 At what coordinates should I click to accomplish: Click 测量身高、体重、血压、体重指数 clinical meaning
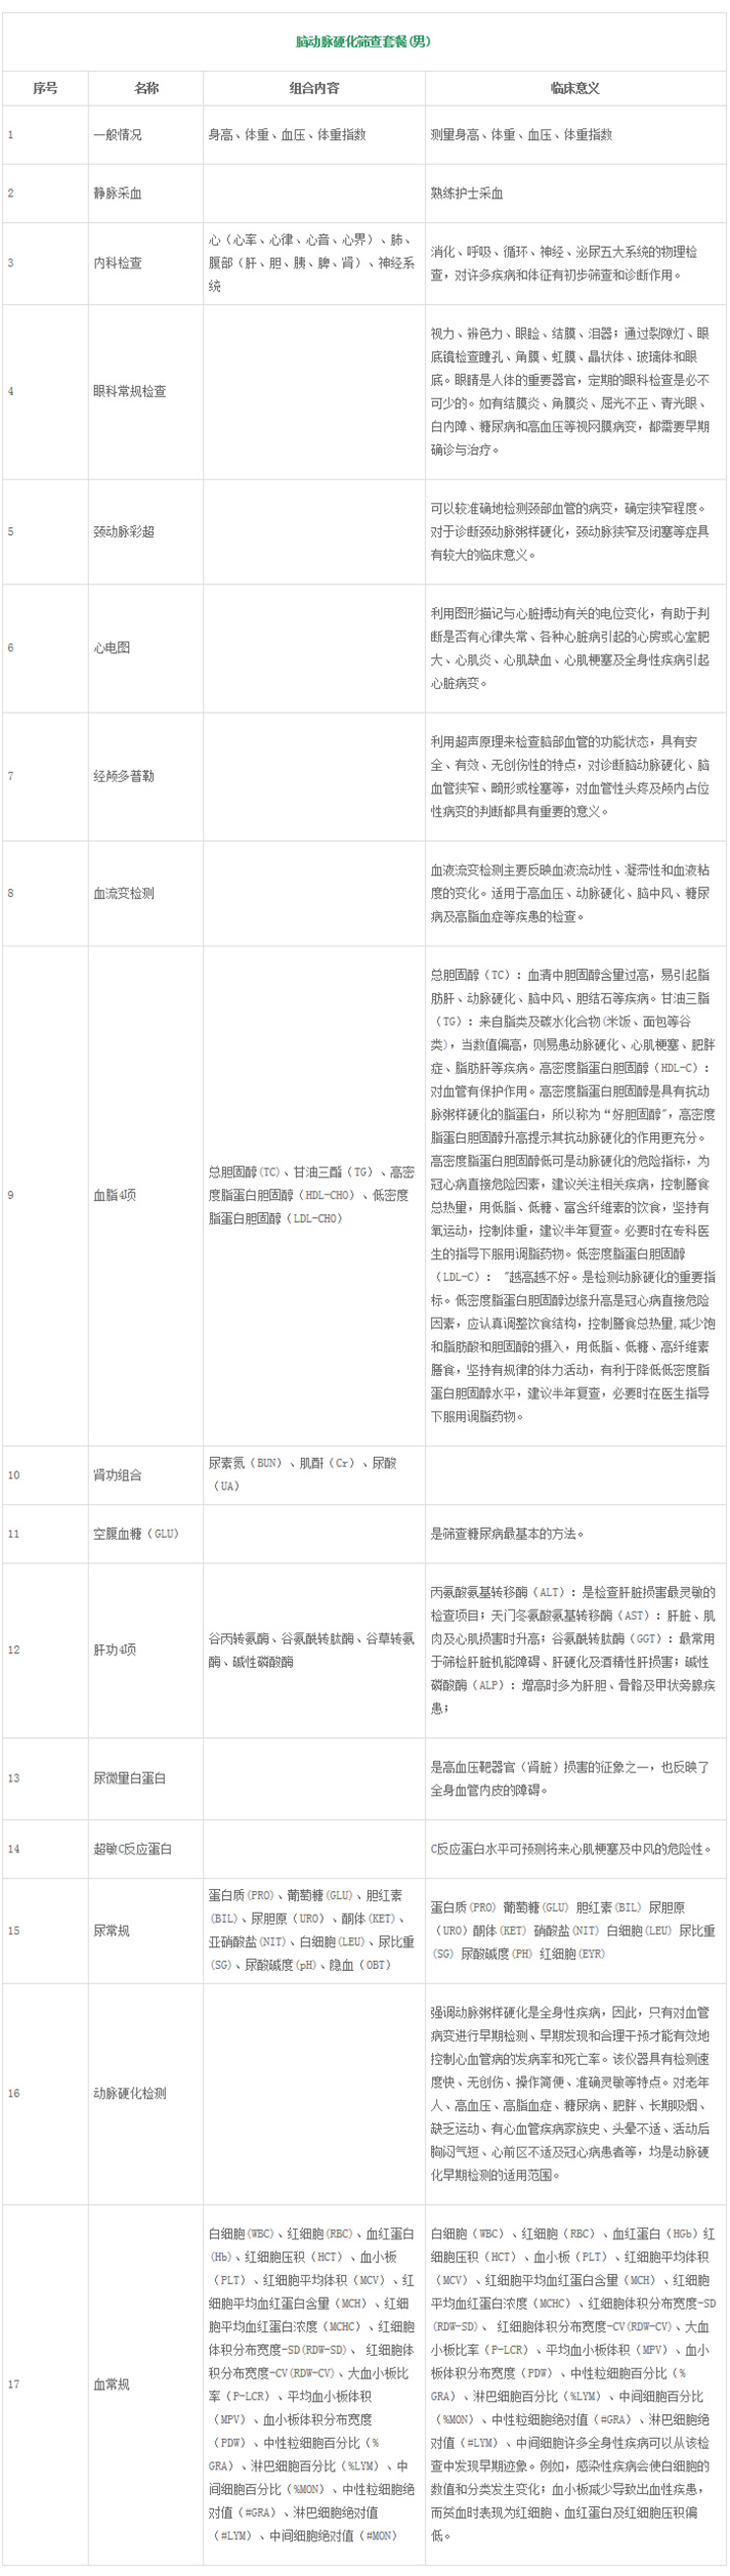tap(521, 135)
